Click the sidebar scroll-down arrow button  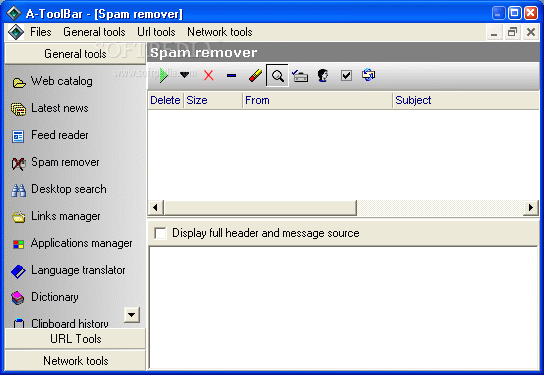pyautogui.click(x=132, y=315)
